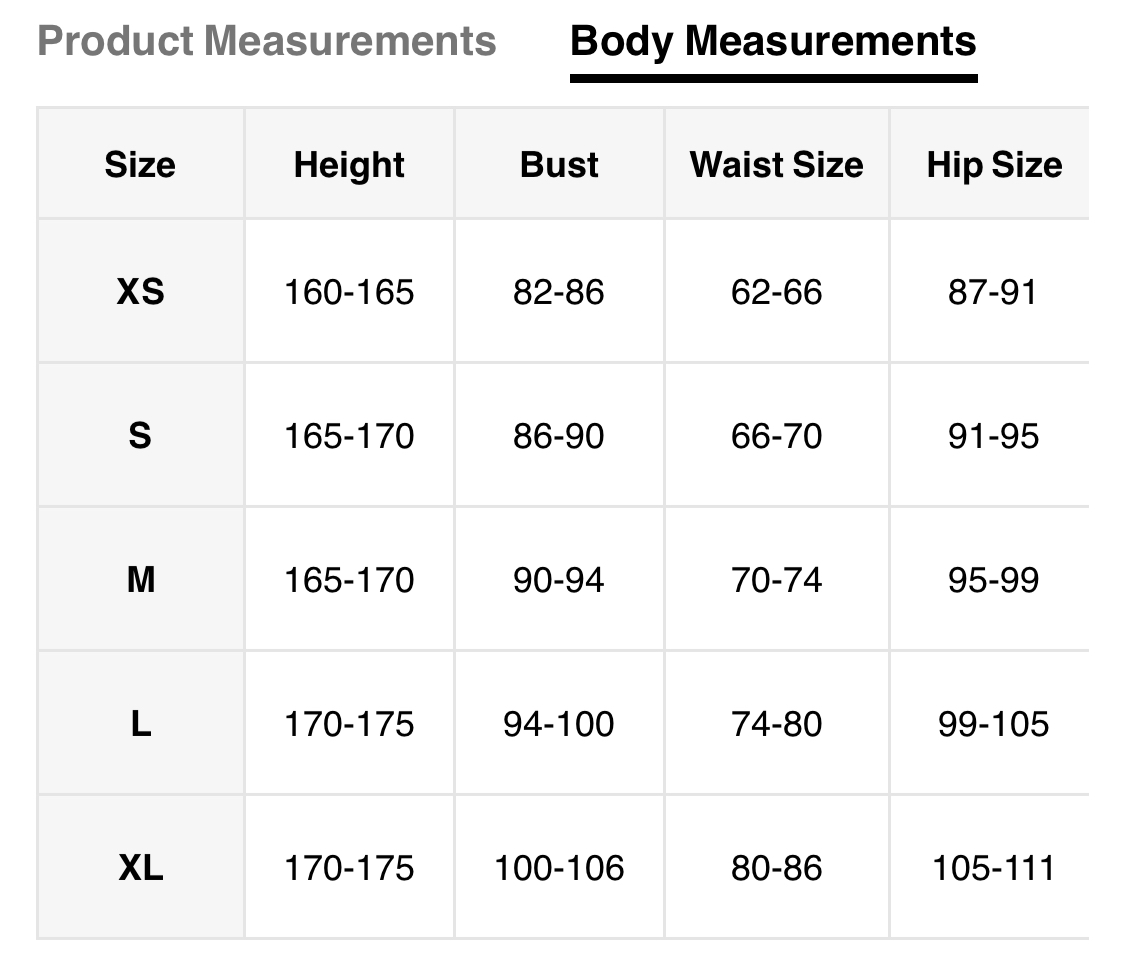Click the Waist Size column header
This screenshot has width=1125, height=954.
[x=776, y=164]
